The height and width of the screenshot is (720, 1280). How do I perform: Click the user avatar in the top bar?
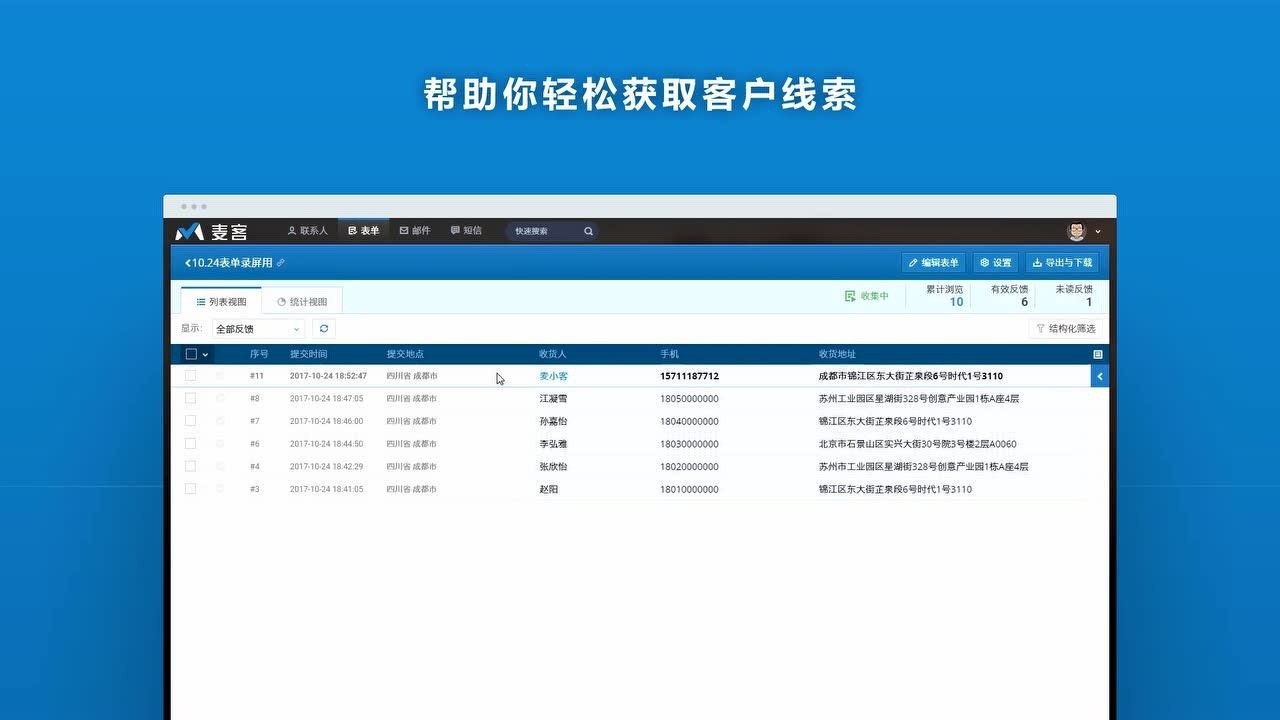(x=1076, y=231)
